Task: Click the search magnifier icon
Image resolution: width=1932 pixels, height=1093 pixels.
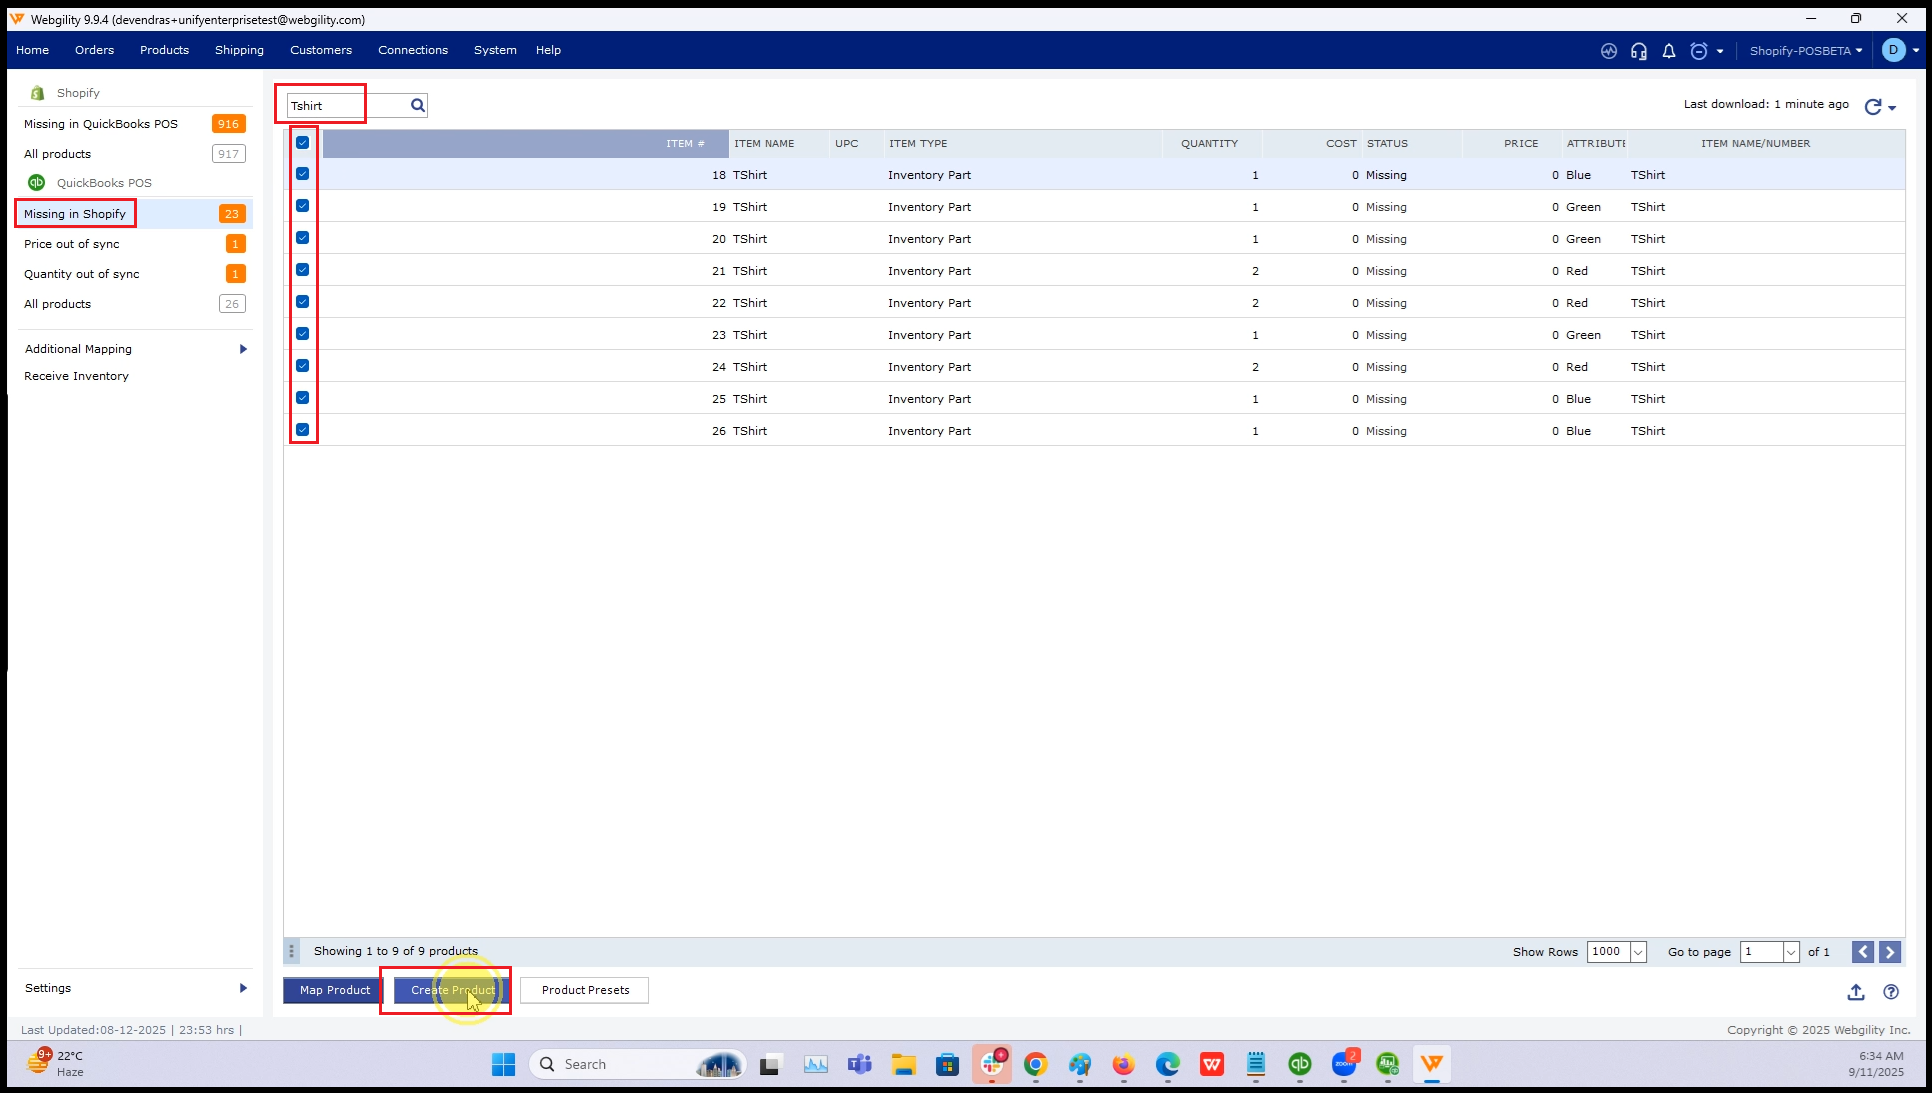Action: tap(418, 106)
